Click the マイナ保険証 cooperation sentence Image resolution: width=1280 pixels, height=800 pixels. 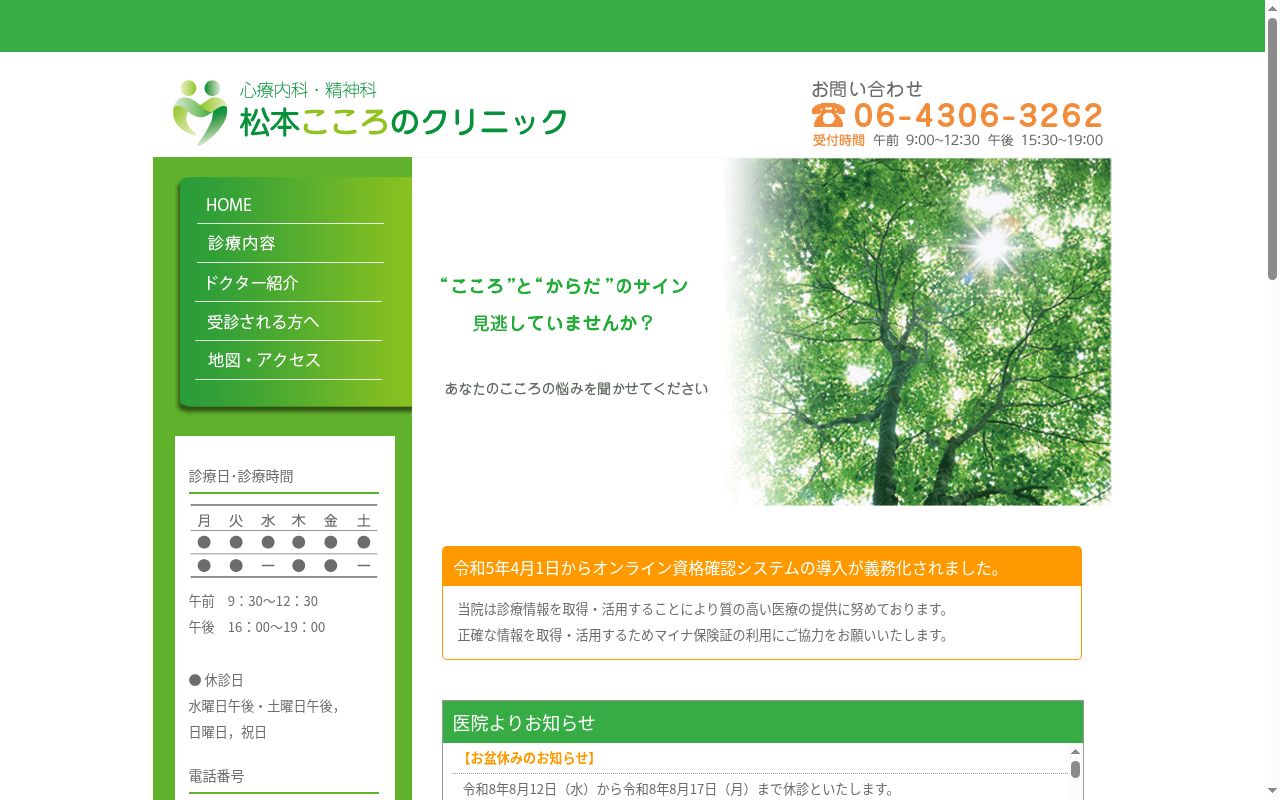click(x=703, y=635)
